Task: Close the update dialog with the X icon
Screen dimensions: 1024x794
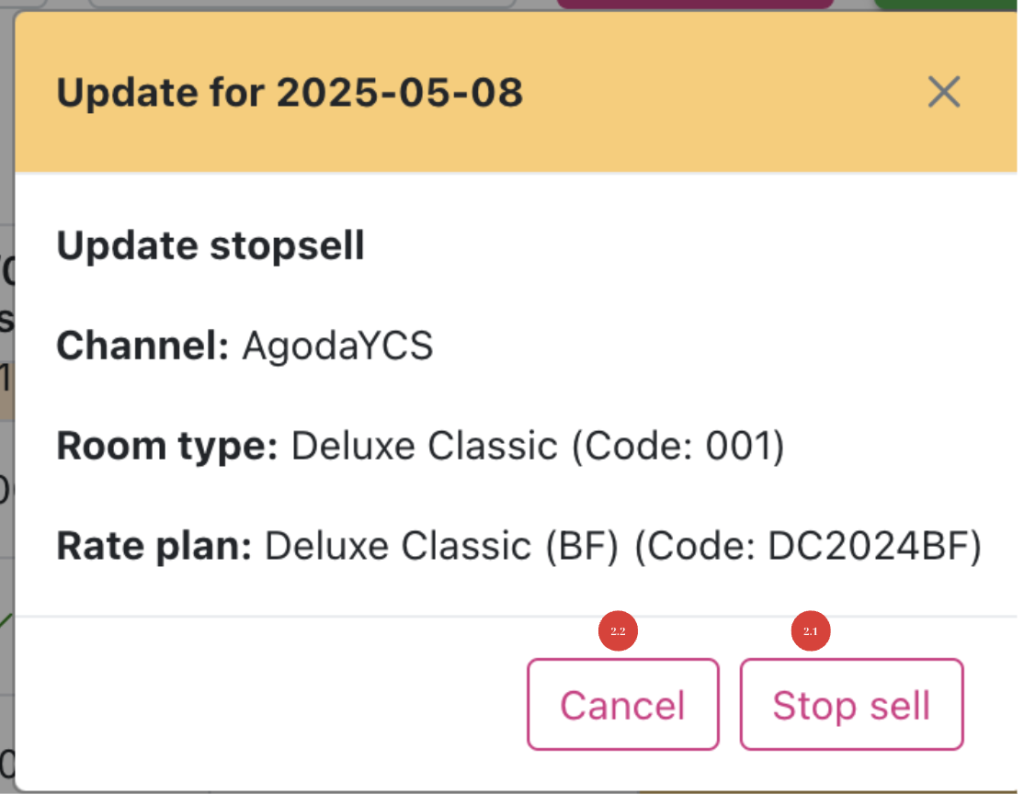Action: tap(943, 93)
